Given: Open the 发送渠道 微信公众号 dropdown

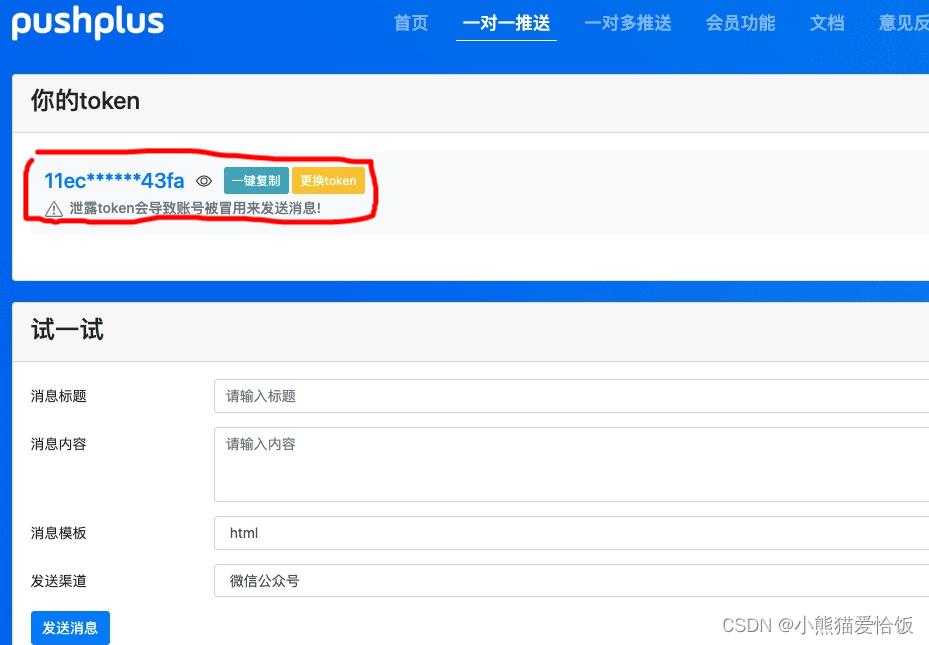Looking at the screenshot, I should point(571,581).
